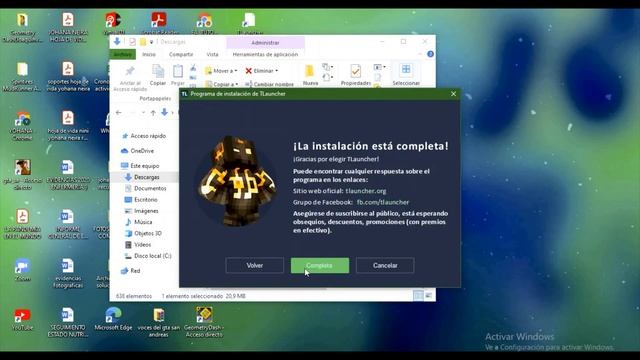Click the green Completa button
The width and height of the screenshot is (640, 360).
pos(320,265)
